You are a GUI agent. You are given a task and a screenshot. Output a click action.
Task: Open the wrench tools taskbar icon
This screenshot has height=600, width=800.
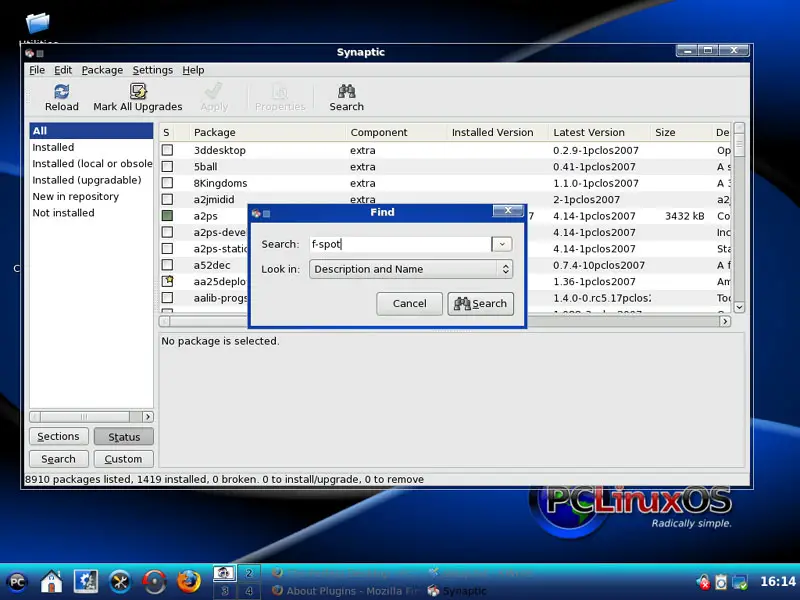pyautogui.click(x=120, y=582)
